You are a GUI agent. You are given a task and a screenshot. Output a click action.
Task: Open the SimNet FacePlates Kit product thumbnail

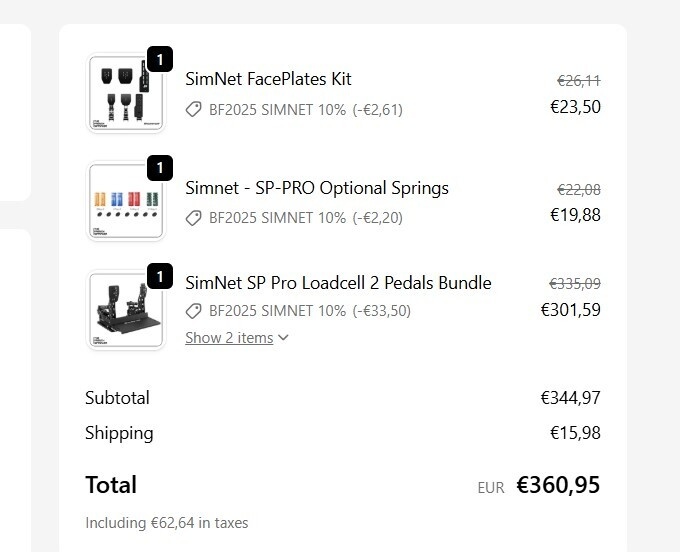(124, 93)
